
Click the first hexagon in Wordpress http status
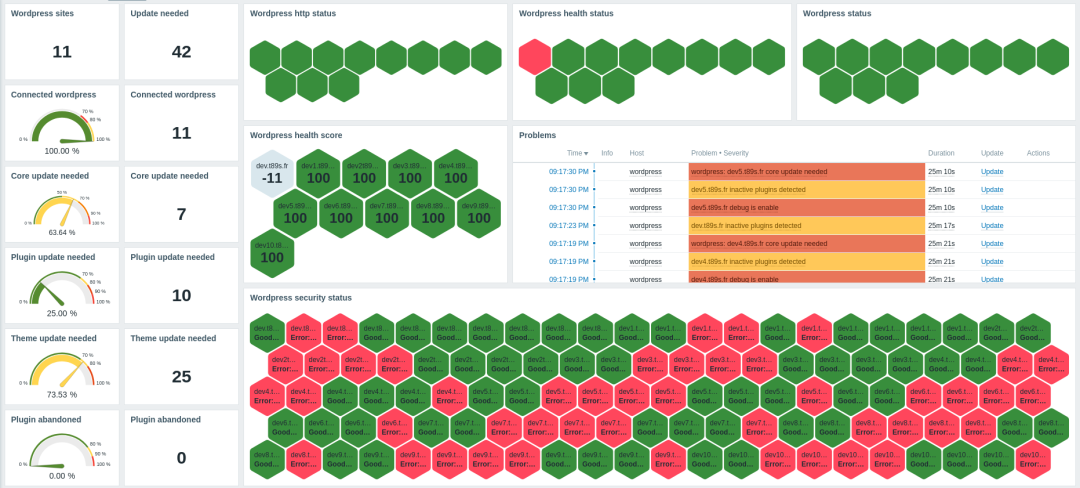[x=265, y=57]
